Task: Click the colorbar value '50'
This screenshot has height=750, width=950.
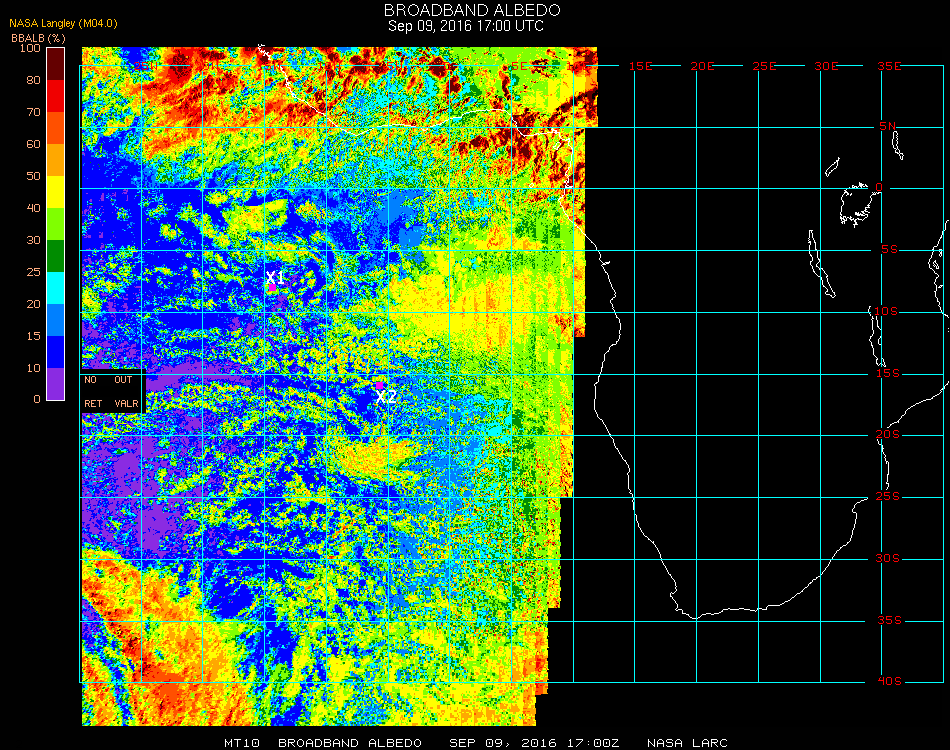Action: [33, 176]
